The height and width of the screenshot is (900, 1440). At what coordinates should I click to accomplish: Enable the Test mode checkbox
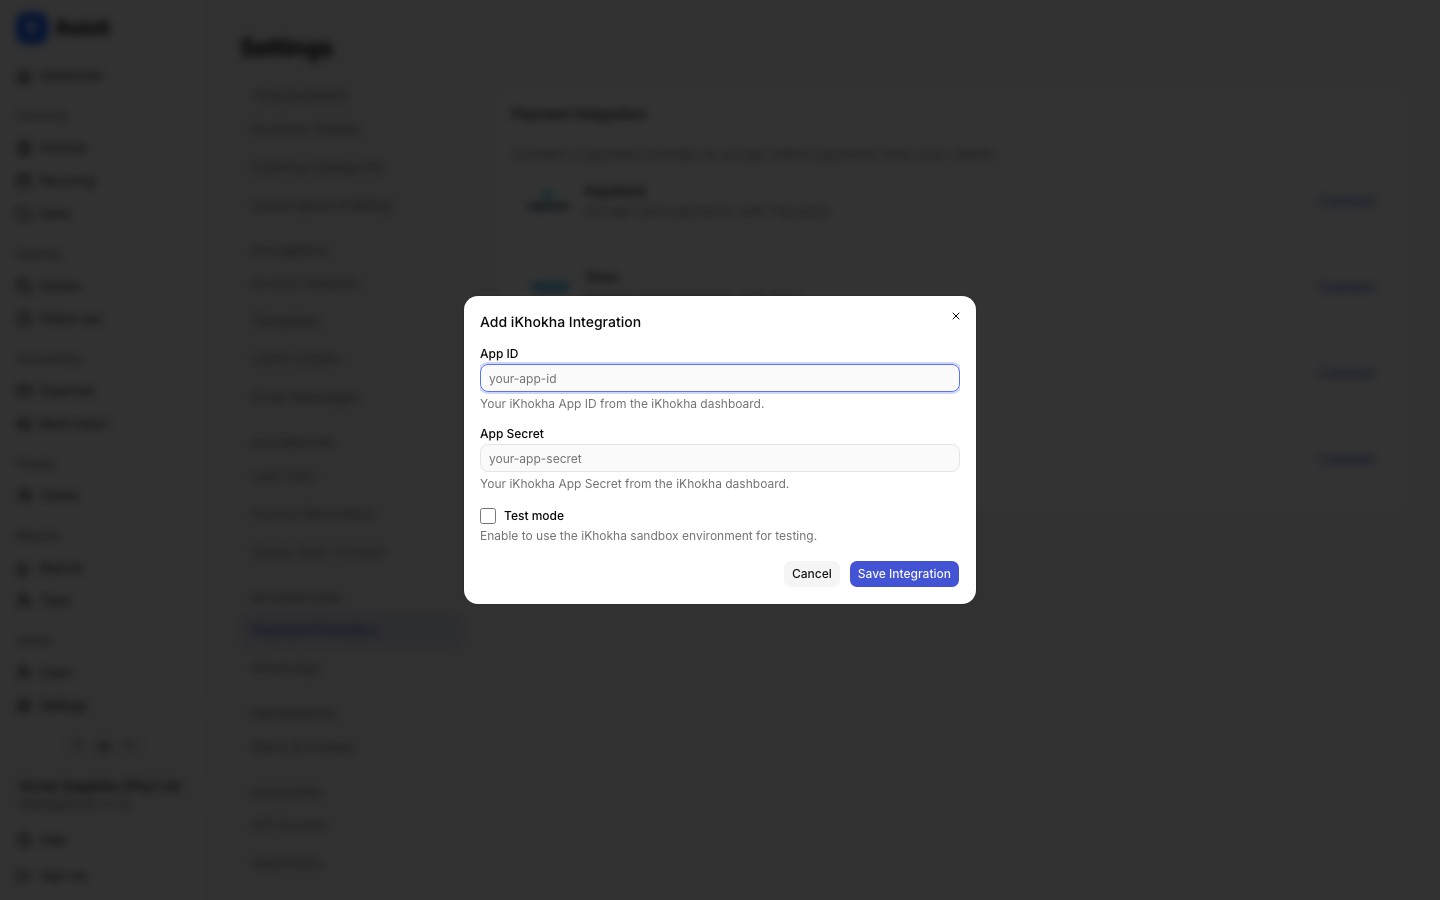[488, 516]
